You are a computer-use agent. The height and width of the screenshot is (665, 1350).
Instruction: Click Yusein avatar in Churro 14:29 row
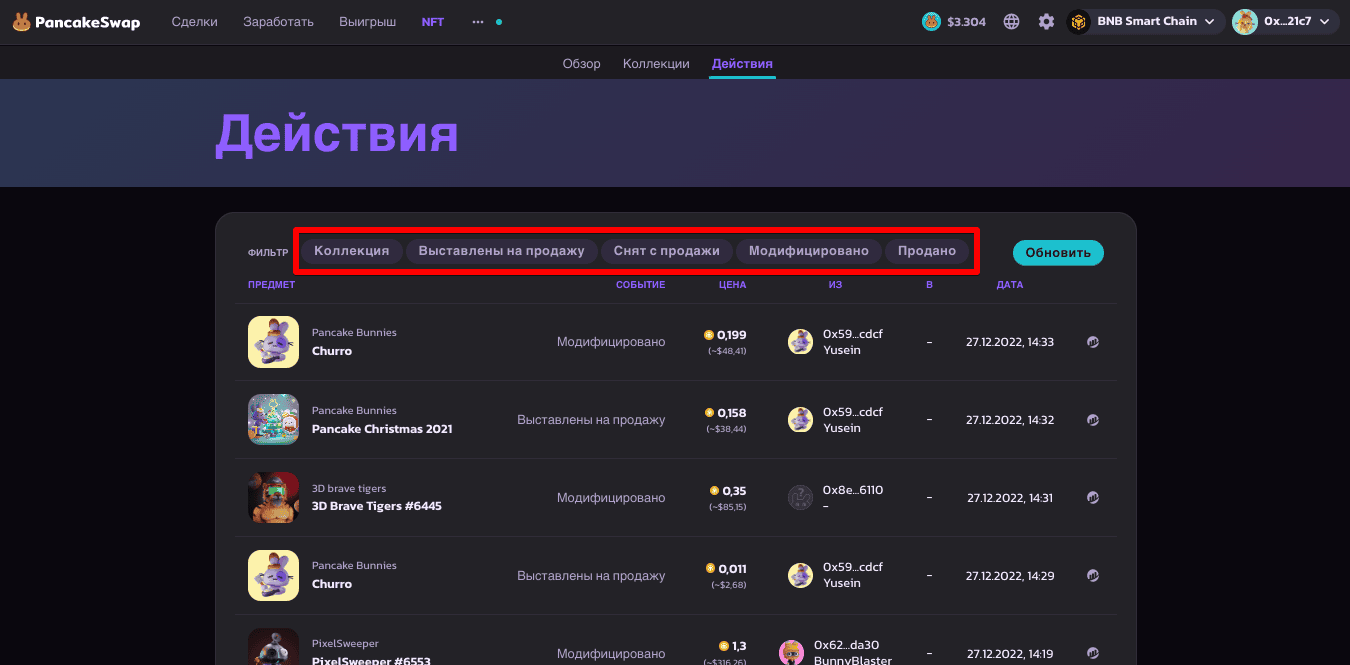pyautogui.click(x=800, y=576)
